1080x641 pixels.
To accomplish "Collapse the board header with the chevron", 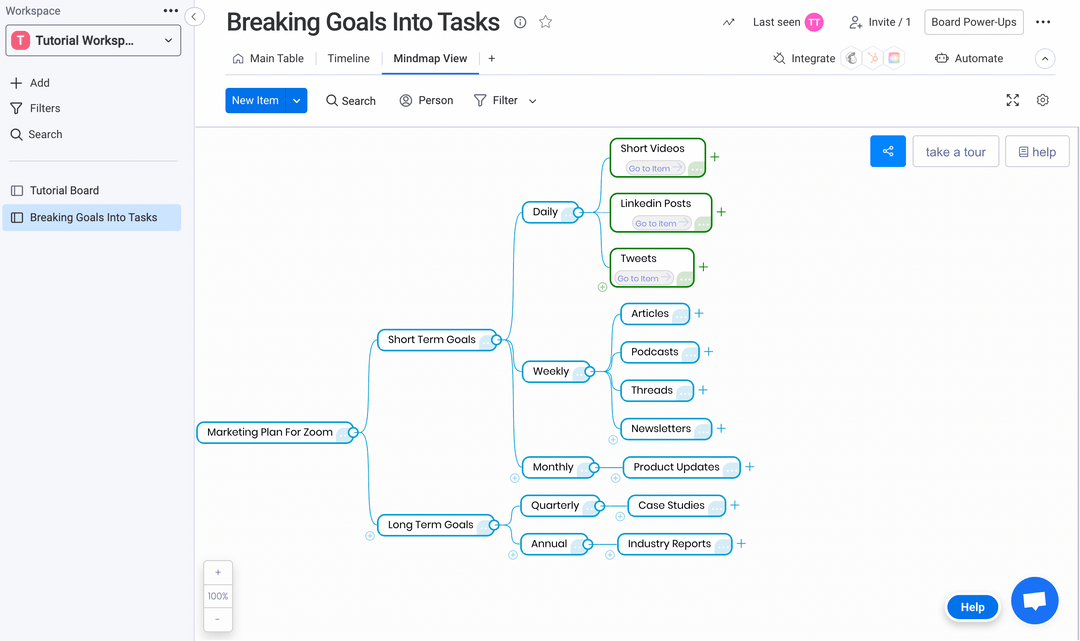I will coord(1045,58).
